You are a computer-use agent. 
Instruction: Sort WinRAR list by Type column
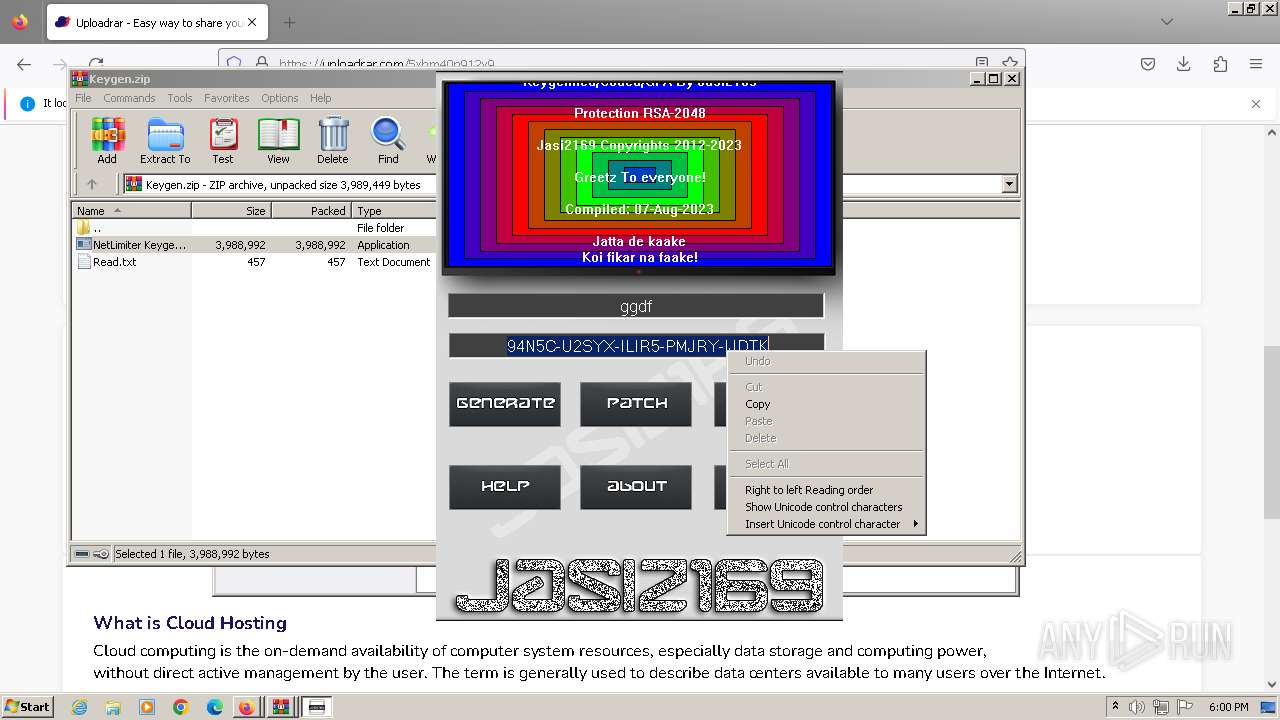394,211
